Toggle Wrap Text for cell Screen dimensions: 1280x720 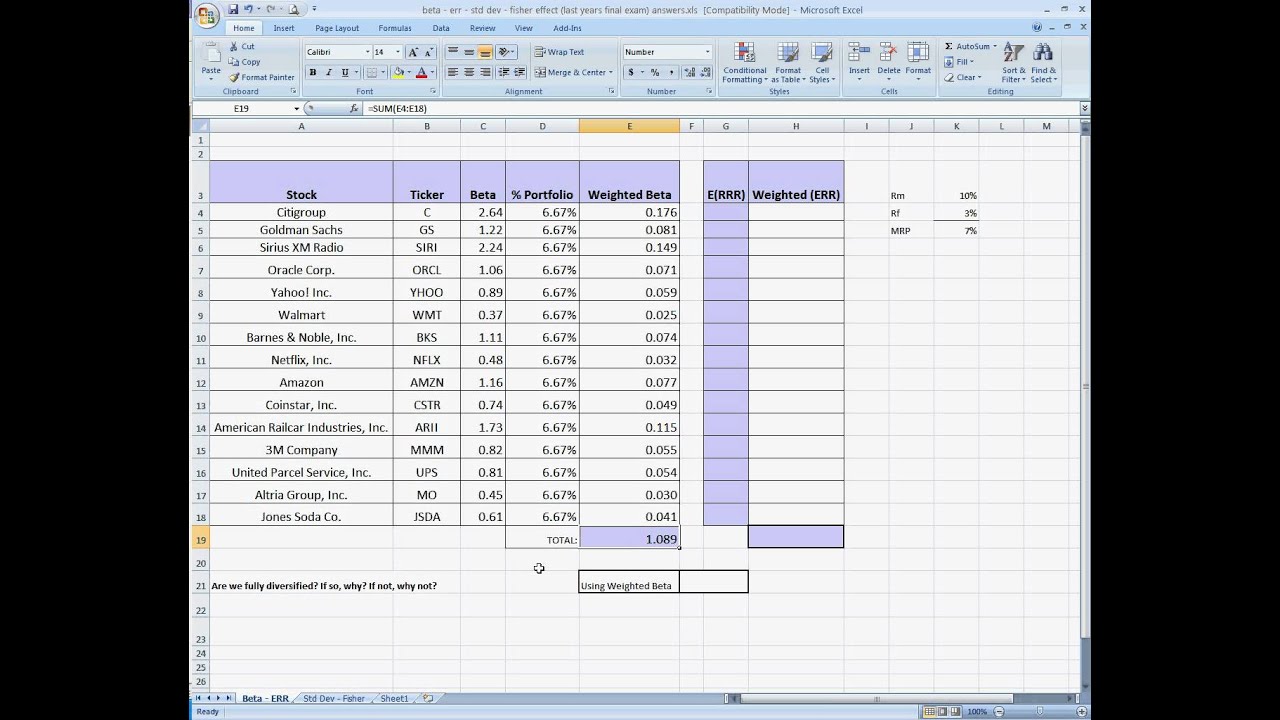tap(559, 52)
